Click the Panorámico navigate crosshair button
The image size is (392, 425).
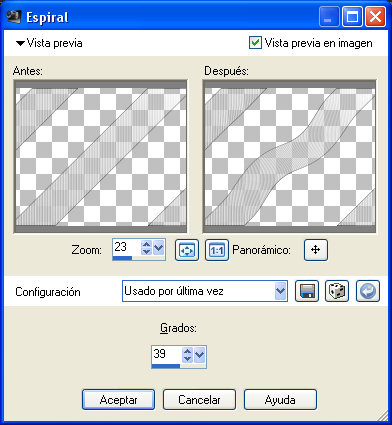[316, 250]
